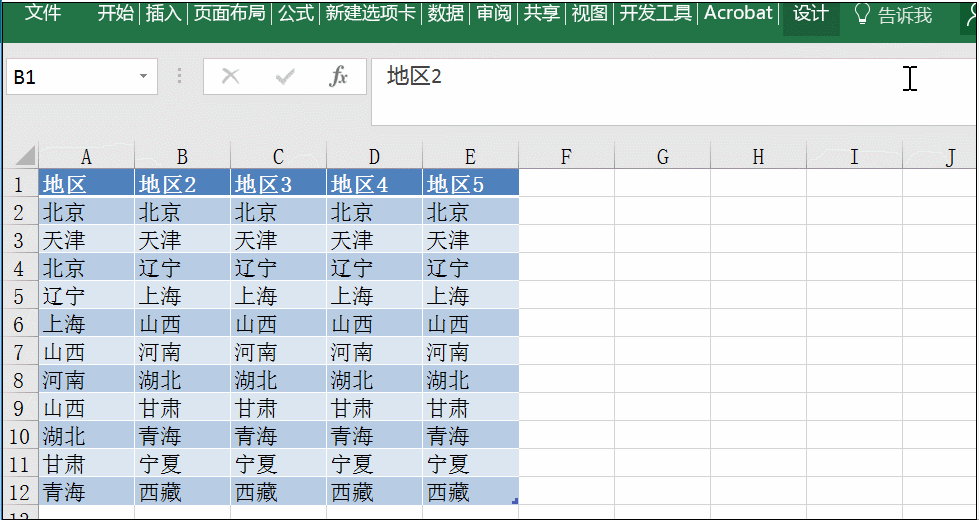
Task: Click the Name Box showing B1
Action: click(82, 77)
